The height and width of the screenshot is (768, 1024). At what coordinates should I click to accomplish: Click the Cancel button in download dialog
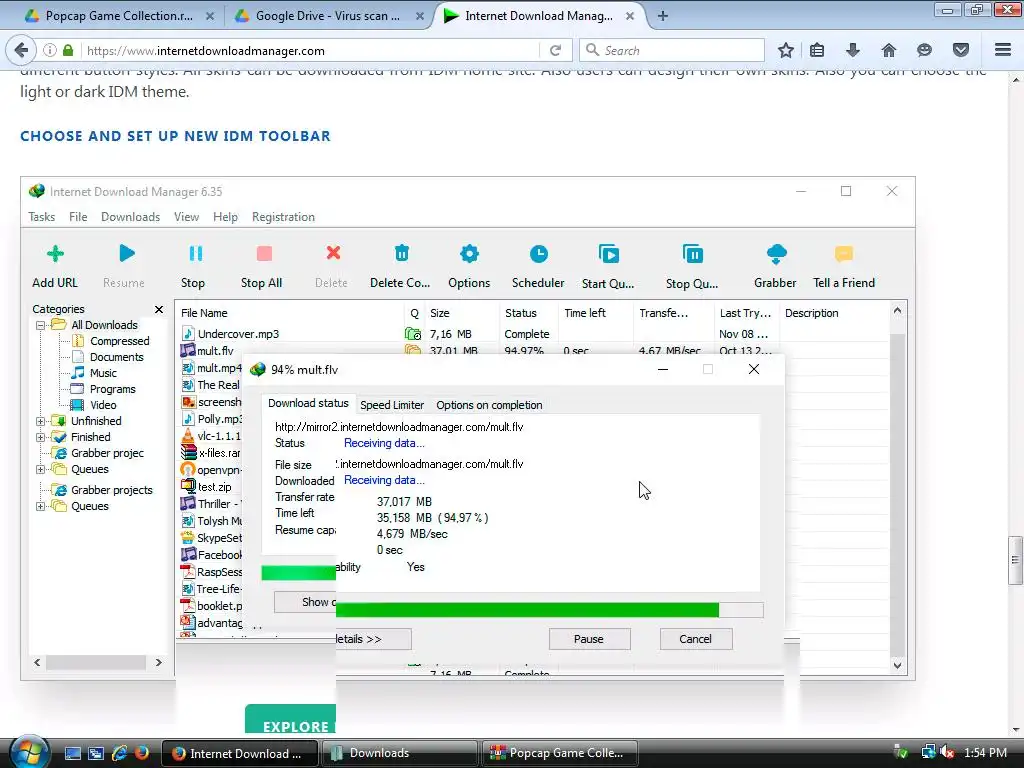(x=696, y=639)
